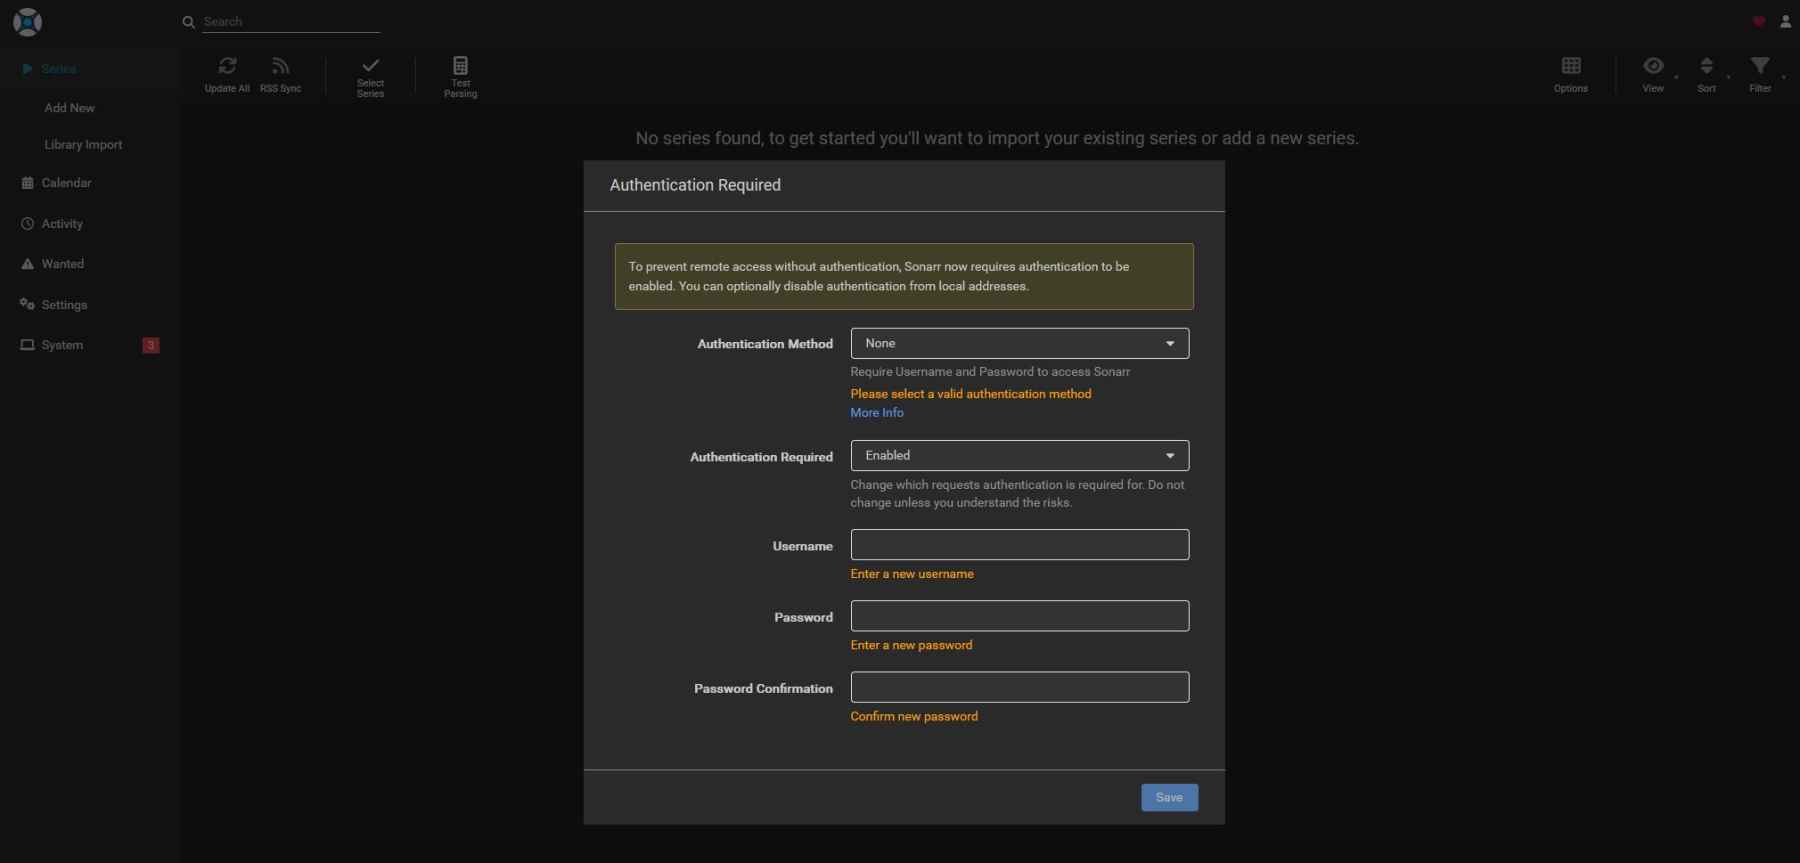1800x863 pixels.
Task: Expand the Authentication Required dropdown
Action: coord(1019,455)
